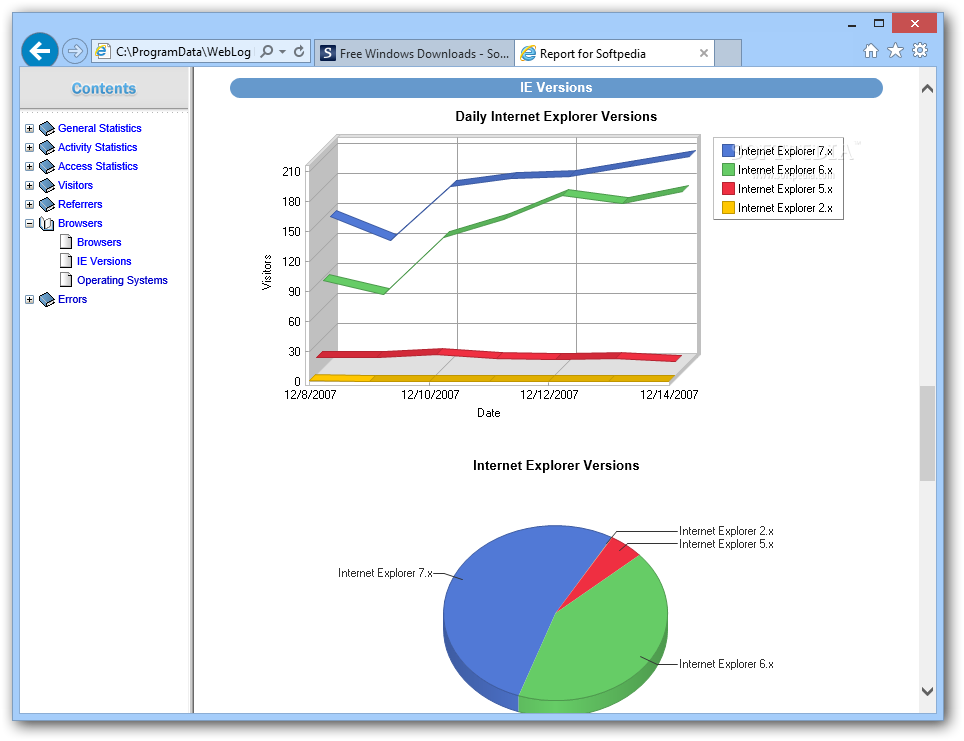Collapse the Browsers node
Viewport: 964px width, 741px height.
[30, 224]
